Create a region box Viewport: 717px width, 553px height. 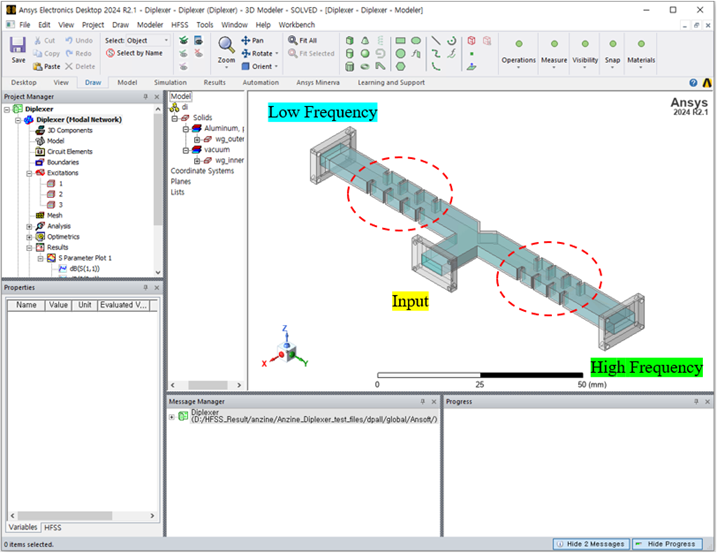[x=471, y=41]
